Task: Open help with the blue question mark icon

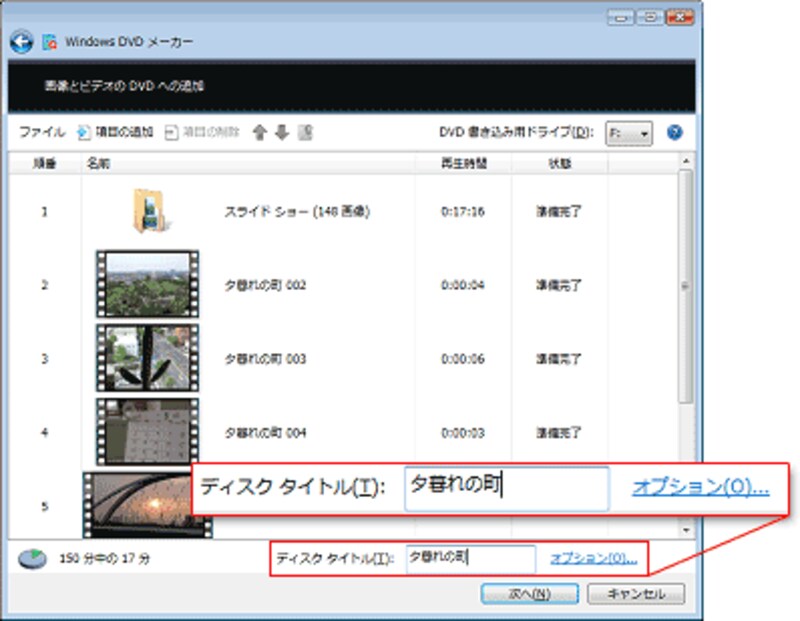Action: [x=674, y=132]
